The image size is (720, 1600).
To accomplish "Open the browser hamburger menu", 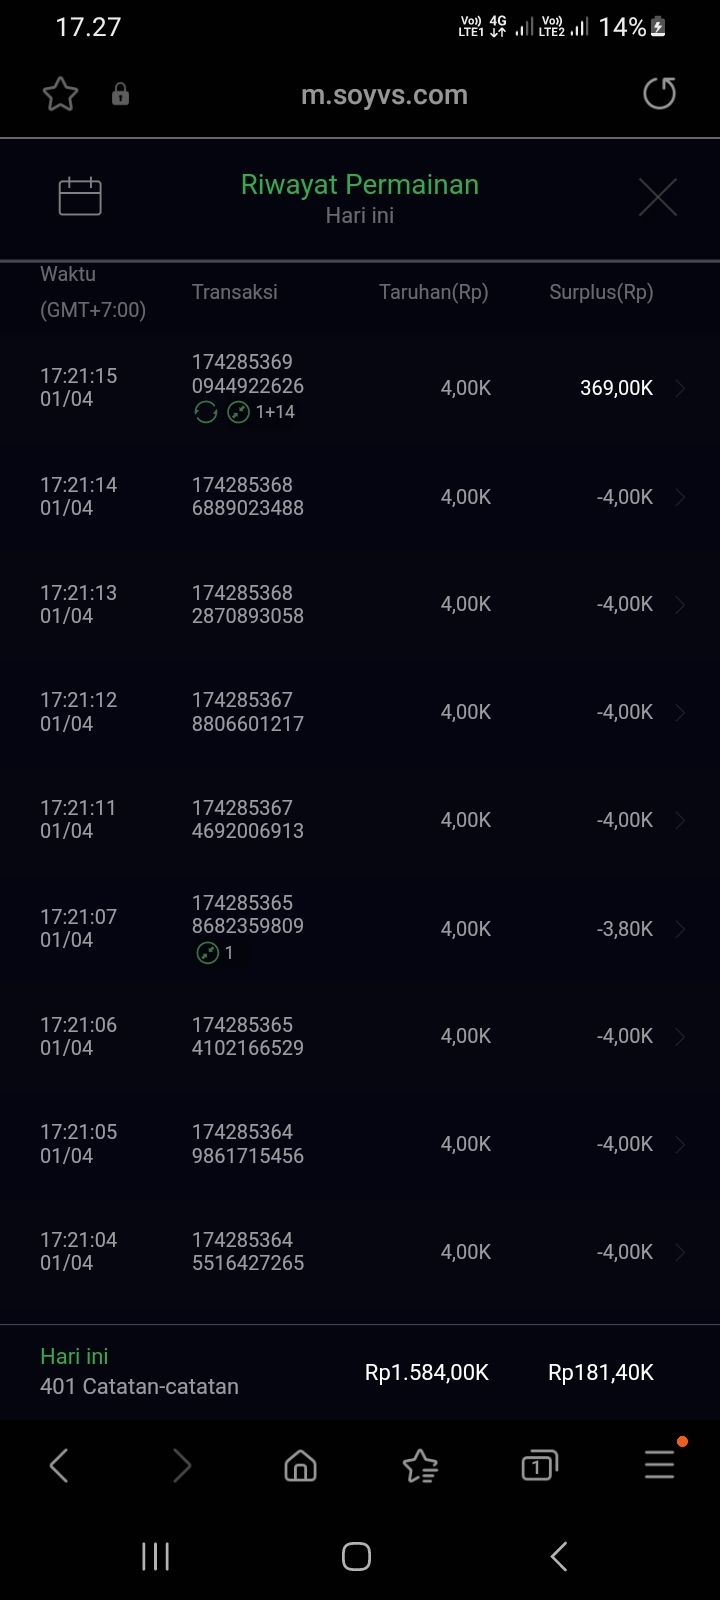I will click(659, 1466).
